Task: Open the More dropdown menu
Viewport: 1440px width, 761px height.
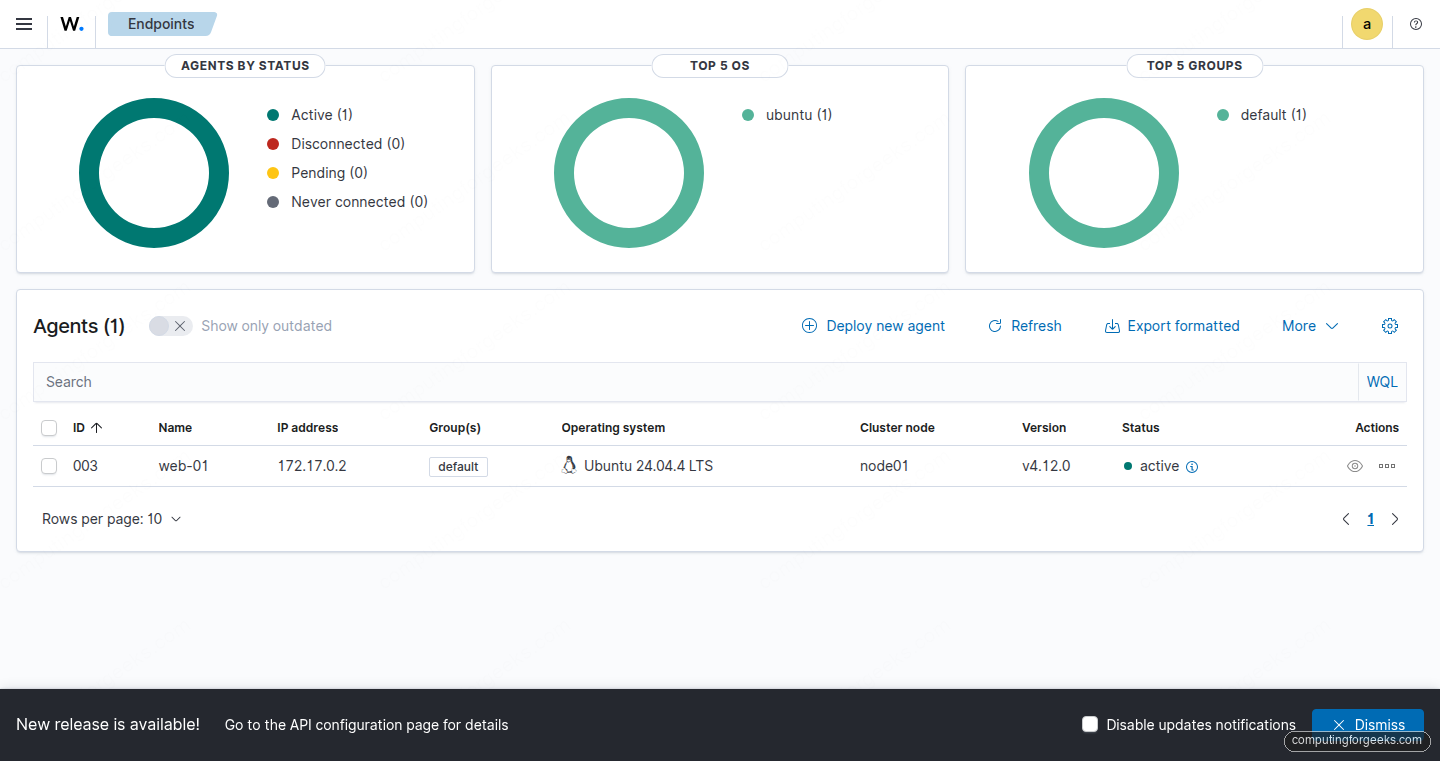Action: [1309, 325]
